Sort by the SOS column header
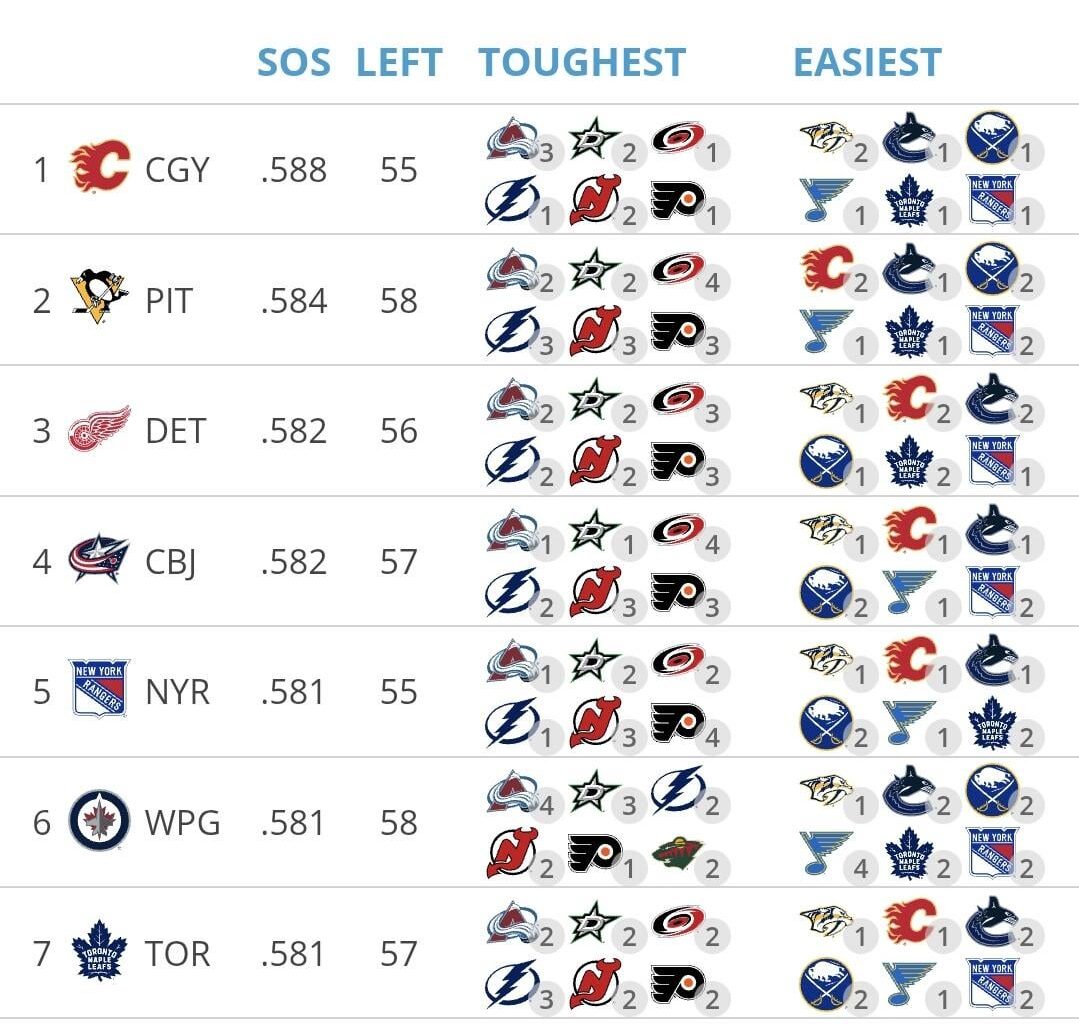 [x=293, y=62]
